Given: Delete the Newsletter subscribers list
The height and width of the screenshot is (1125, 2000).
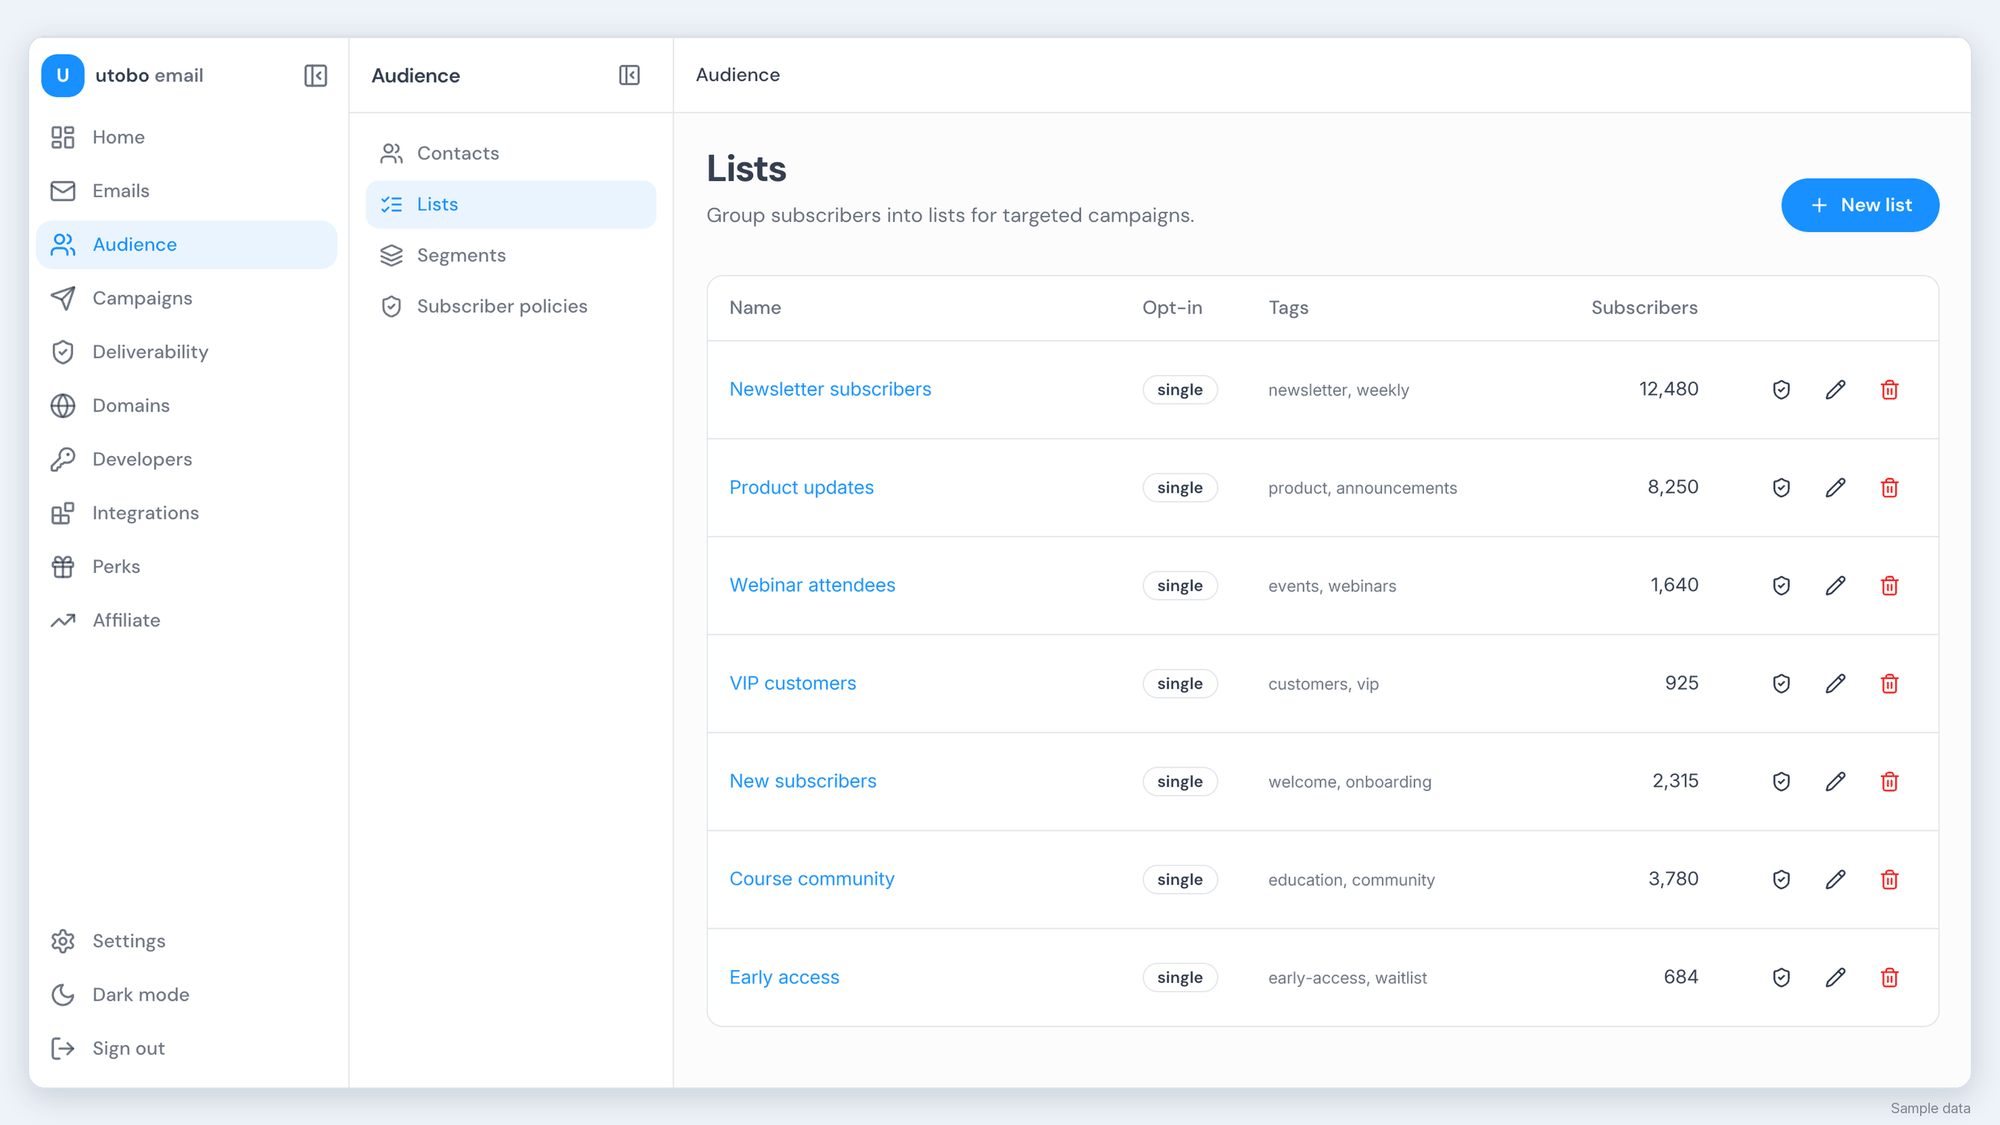Looking at the screenshot, I should click(1889, 390).
